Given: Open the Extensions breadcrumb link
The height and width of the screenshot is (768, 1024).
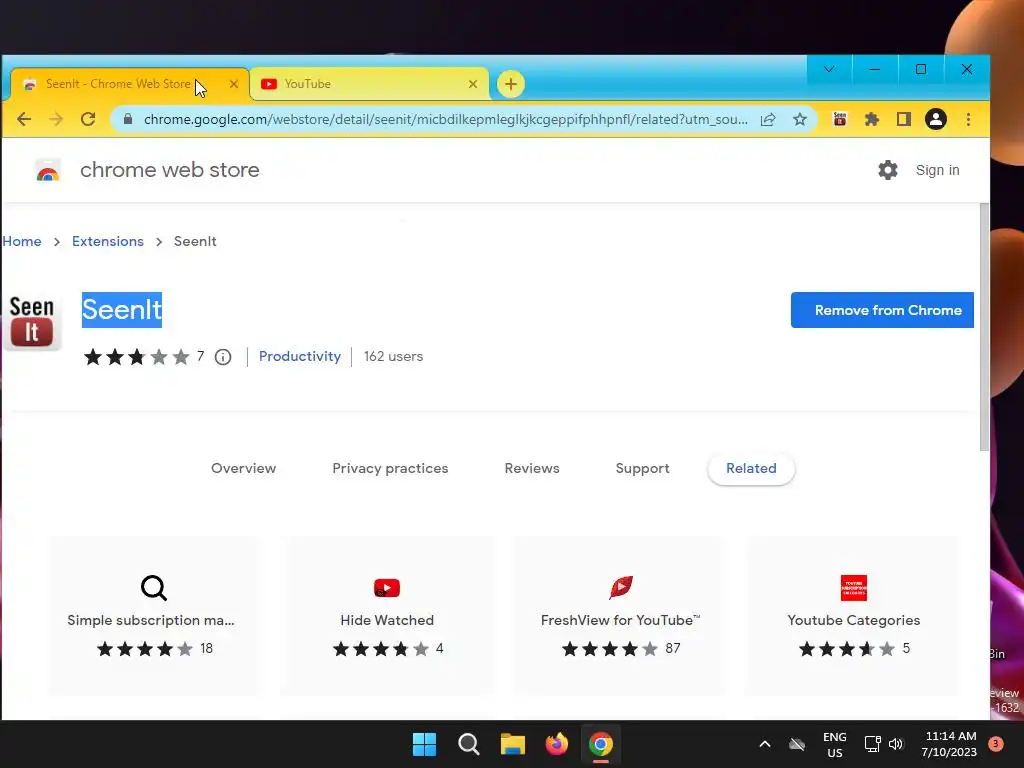Looking at the screenshot, I should coord(108,242).
